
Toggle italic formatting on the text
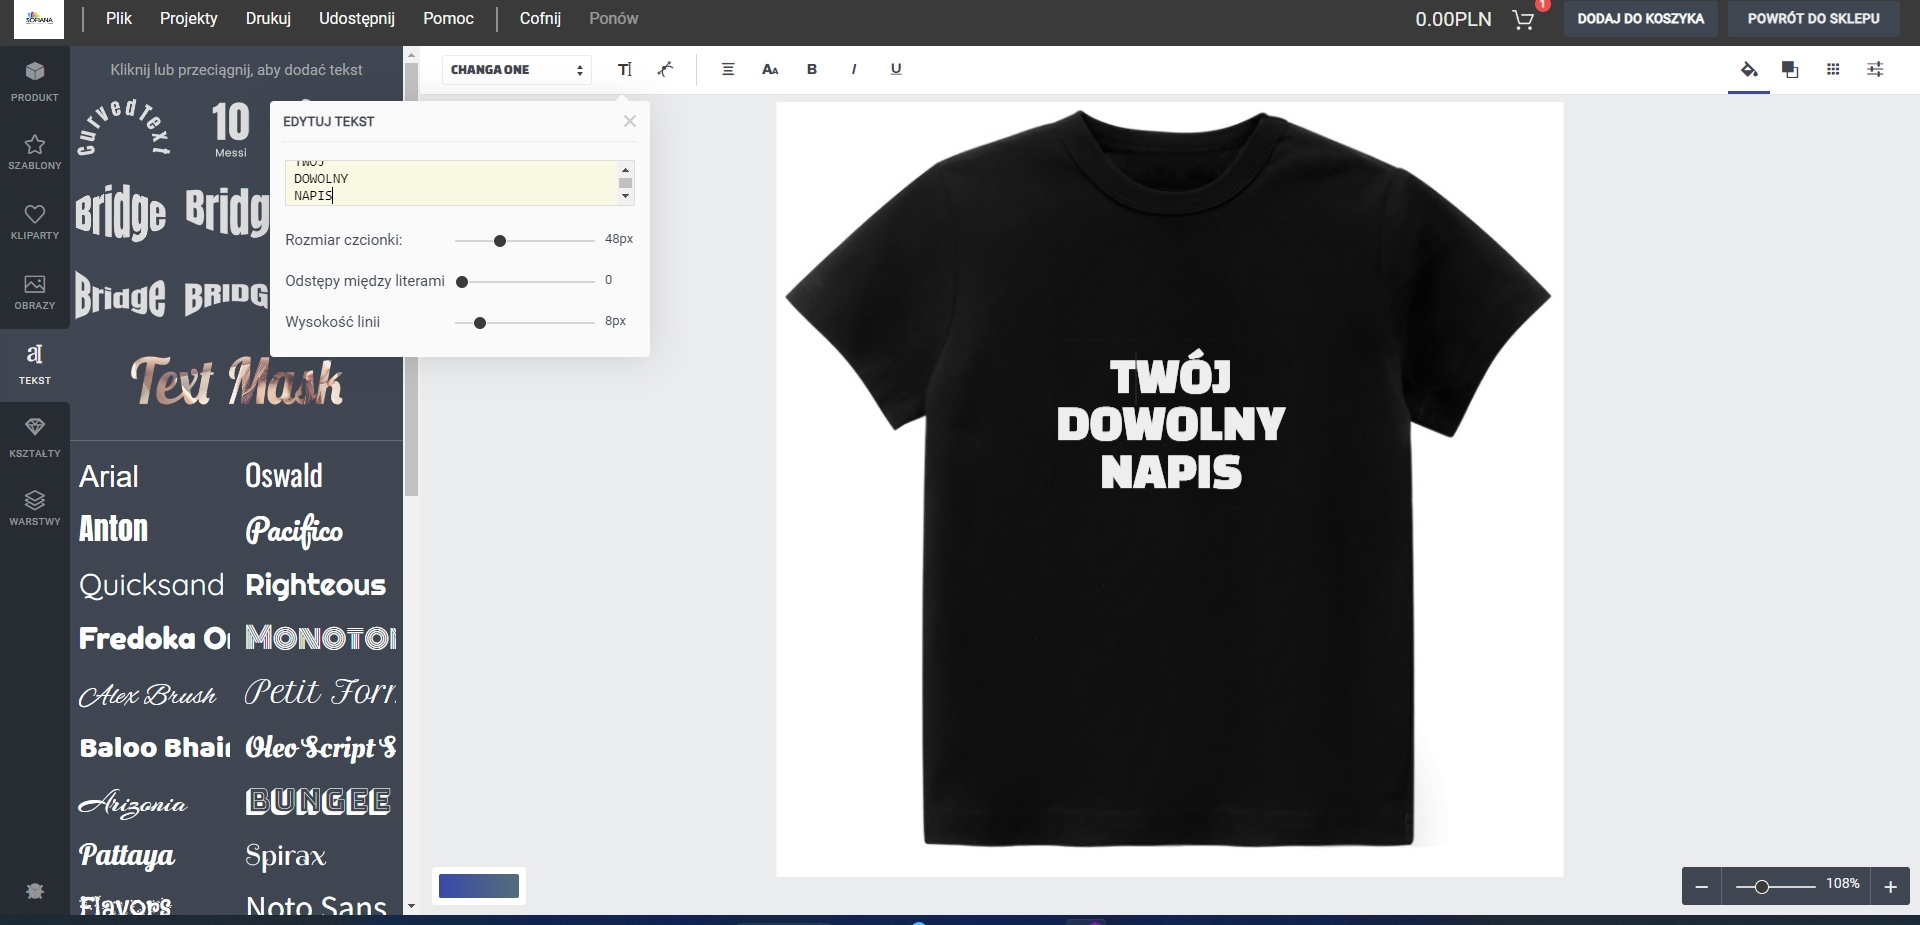[854, 69]
